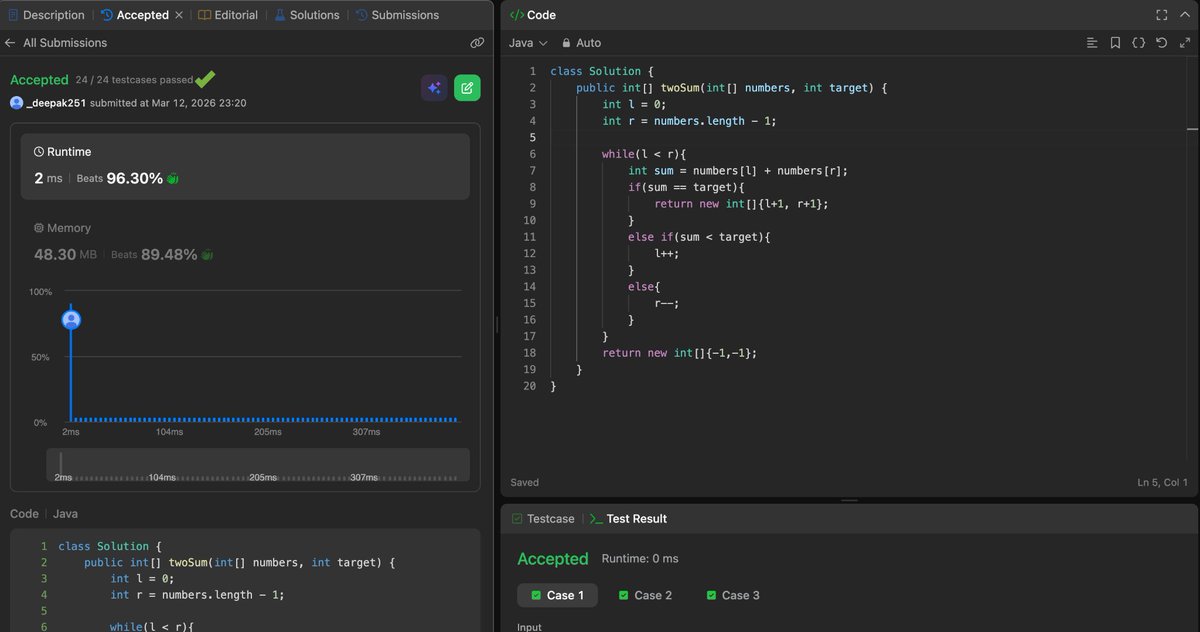Click the Solutions flask icon
1200x632 pixels.
(280, 15)
